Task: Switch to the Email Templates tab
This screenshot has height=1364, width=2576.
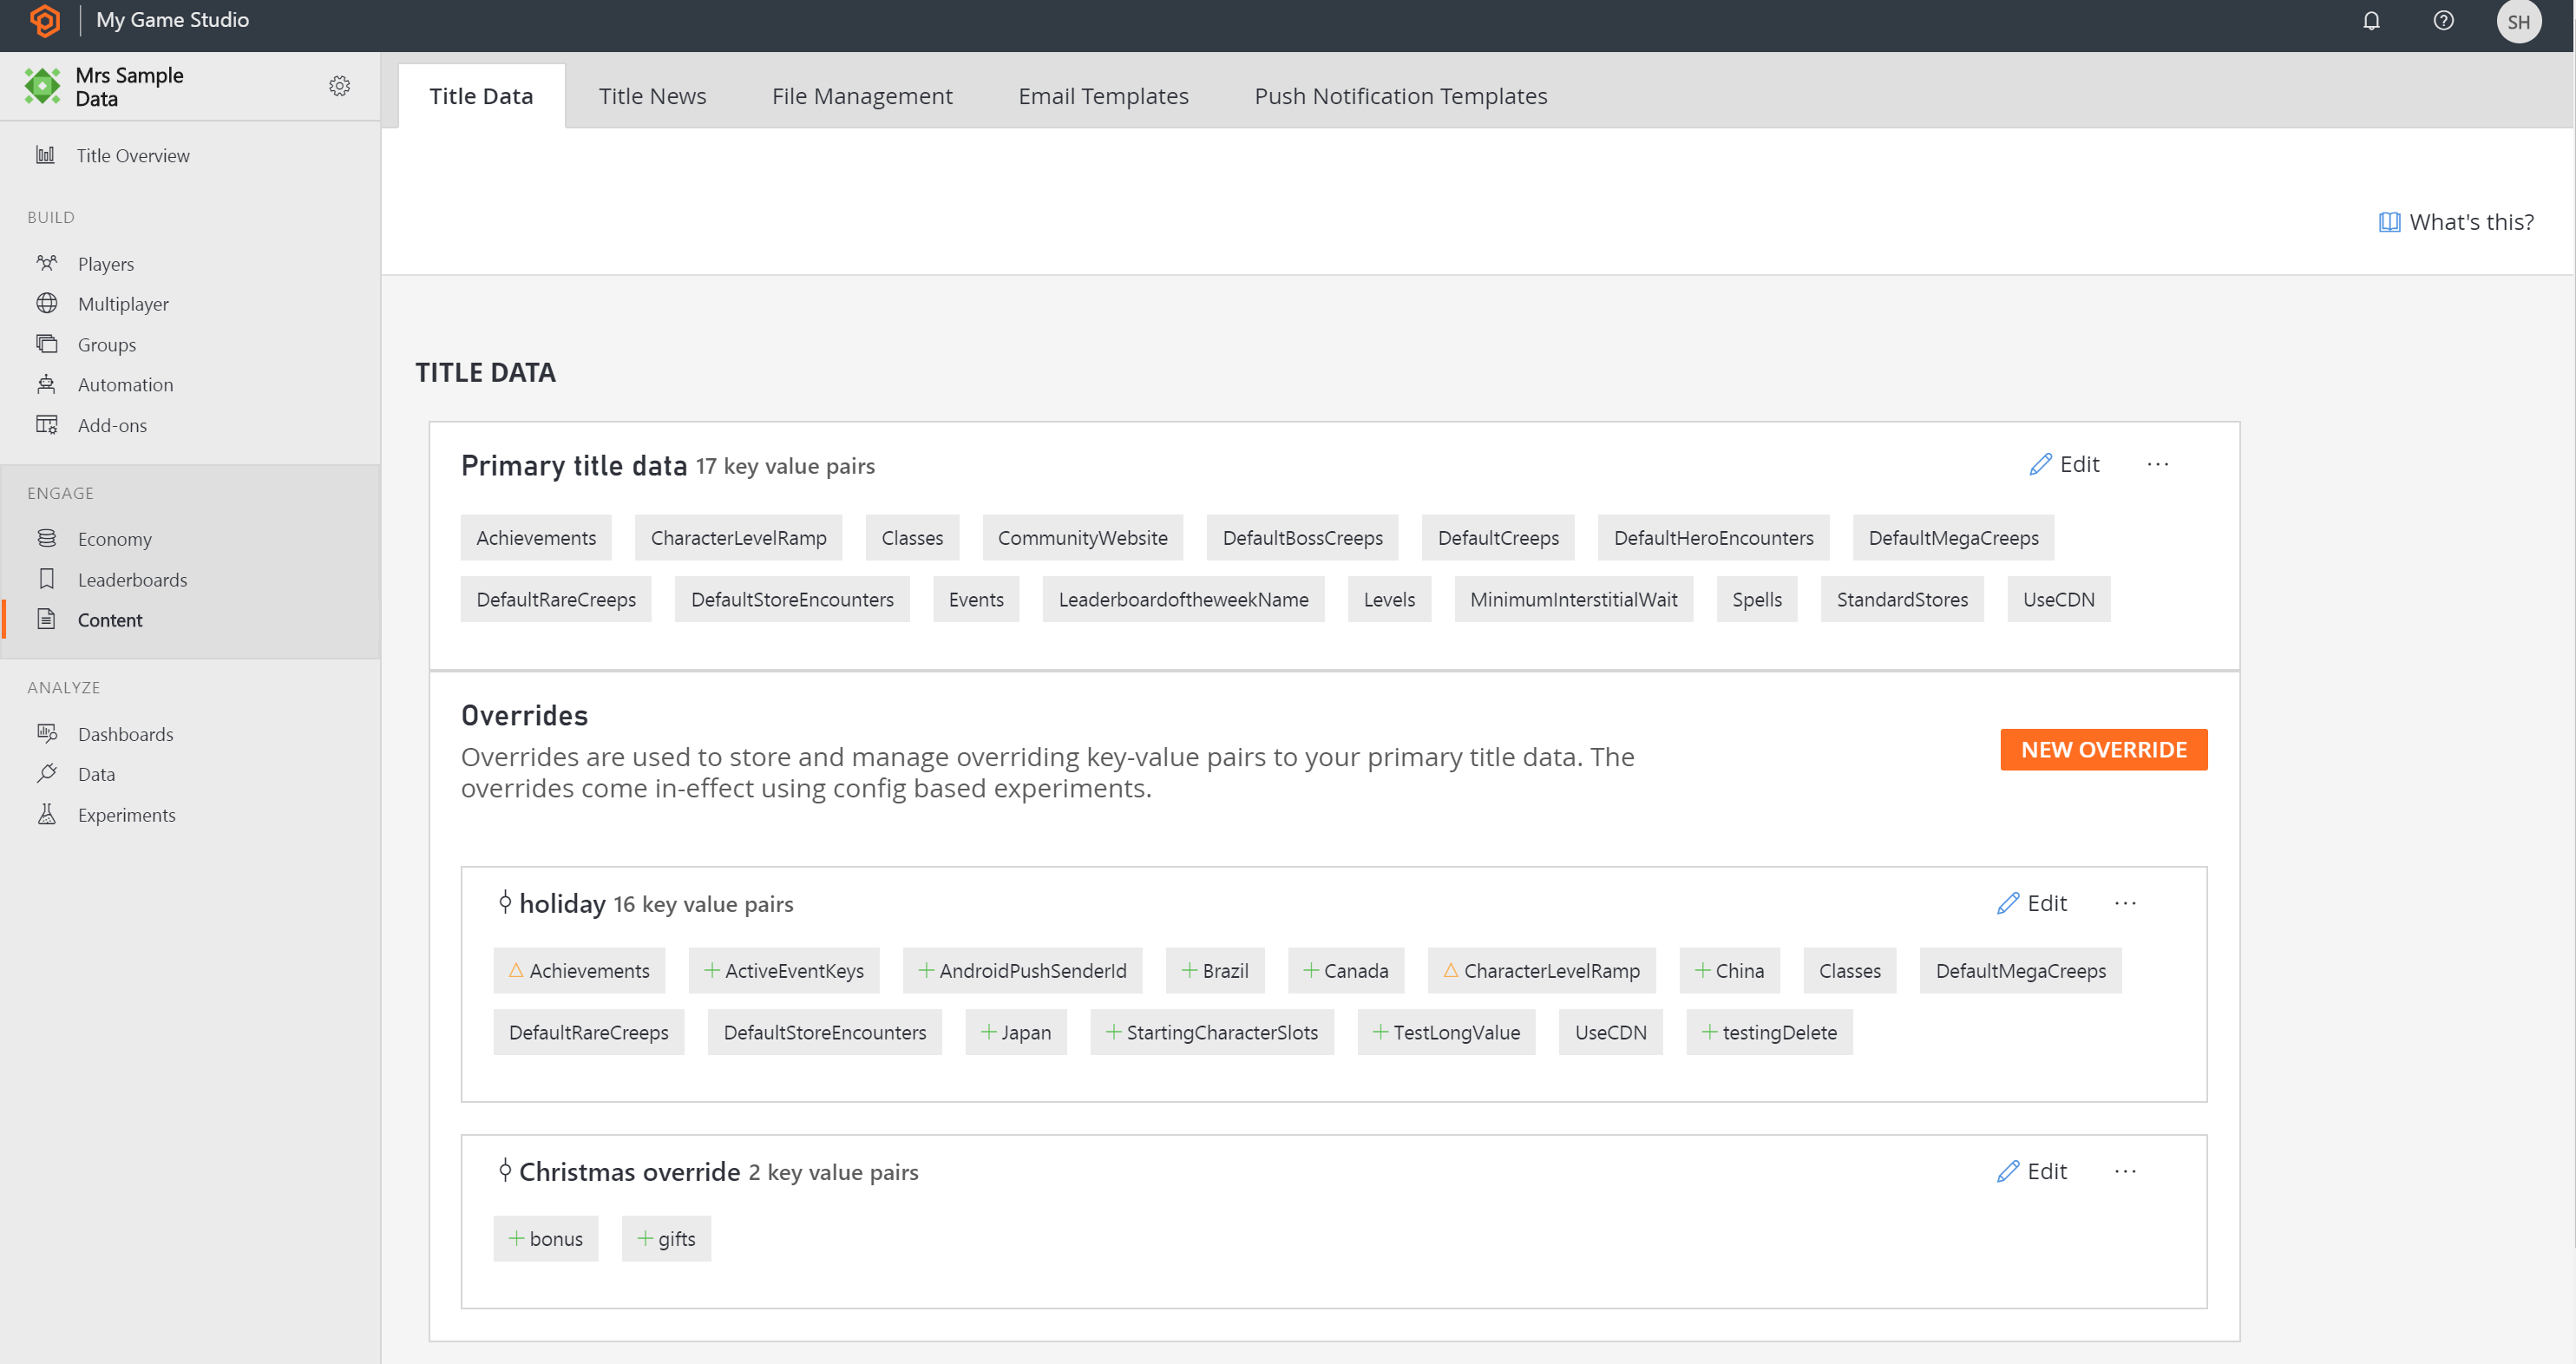Action: [1102, 95]
